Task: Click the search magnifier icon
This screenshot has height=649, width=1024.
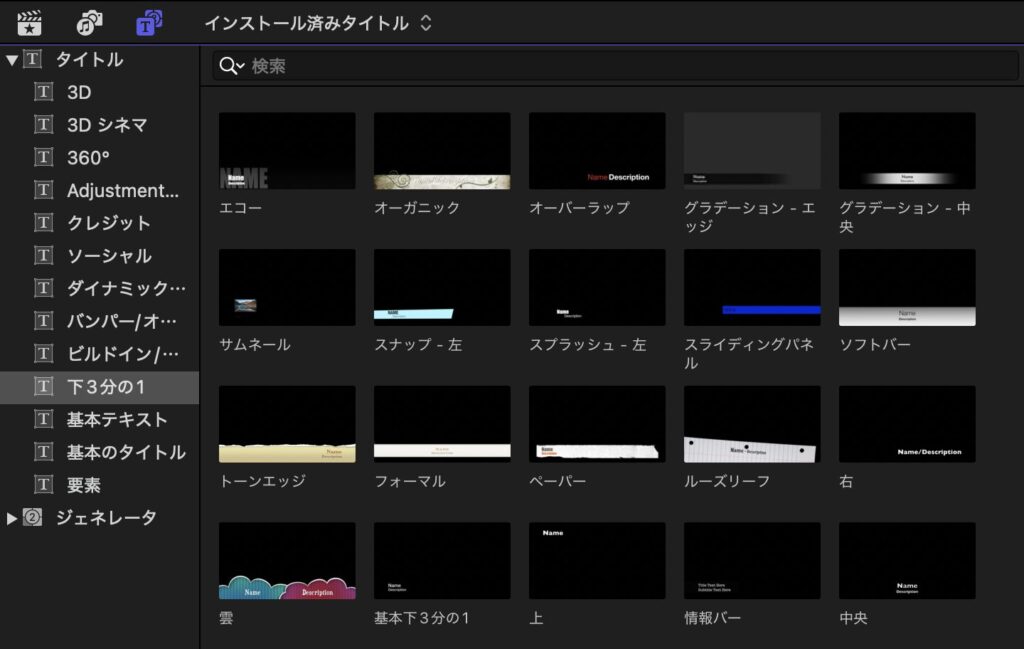Action: (231, 66)
